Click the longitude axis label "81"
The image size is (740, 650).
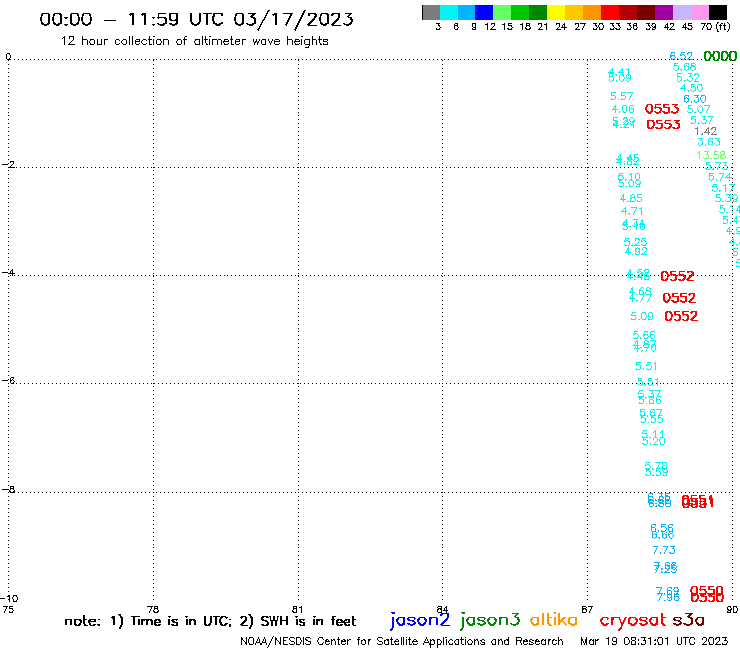298,609
